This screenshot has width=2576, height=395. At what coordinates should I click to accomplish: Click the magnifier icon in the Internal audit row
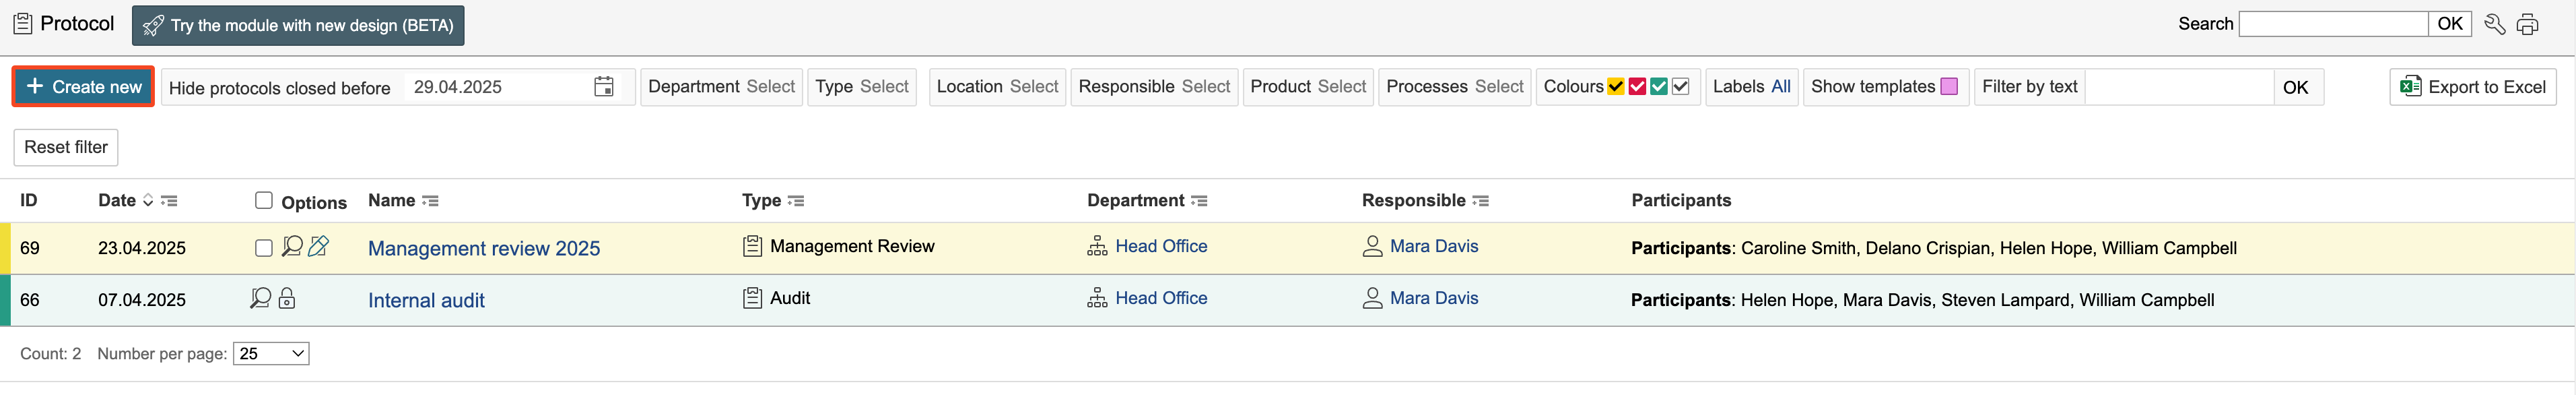260,299
